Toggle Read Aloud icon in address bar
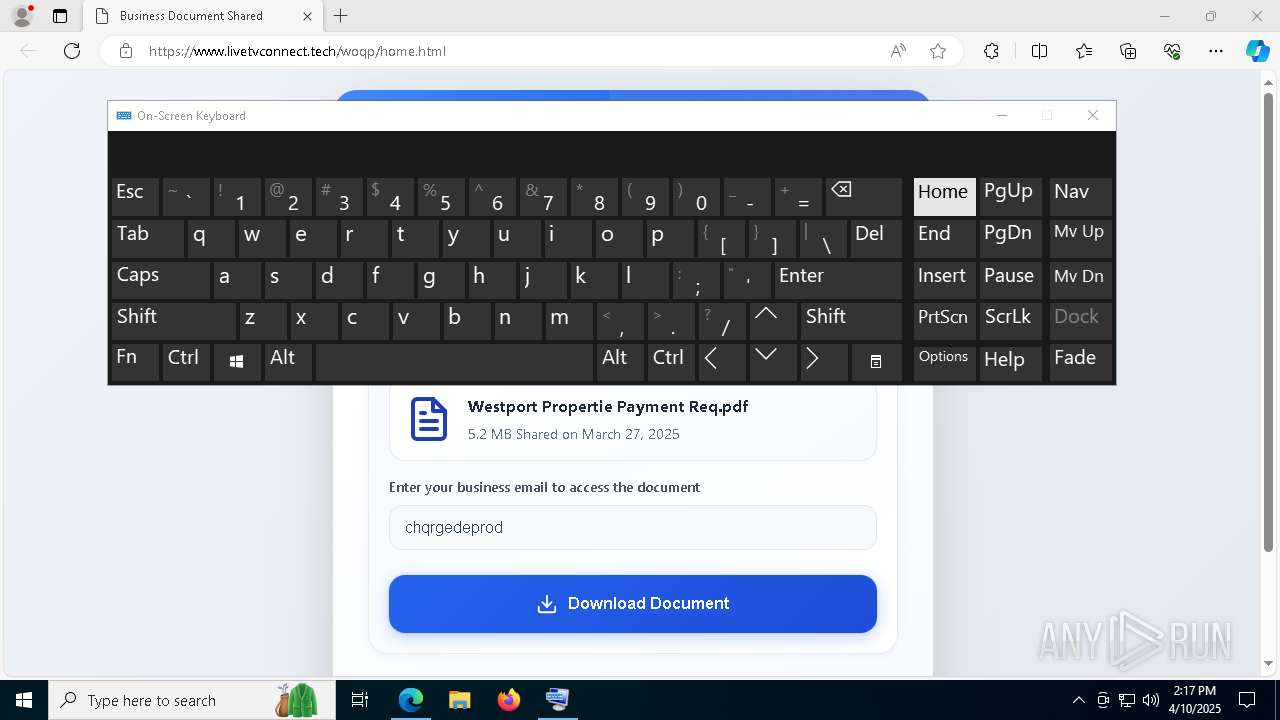This screenshot has width=1280, height=720. tap(898, 51)
